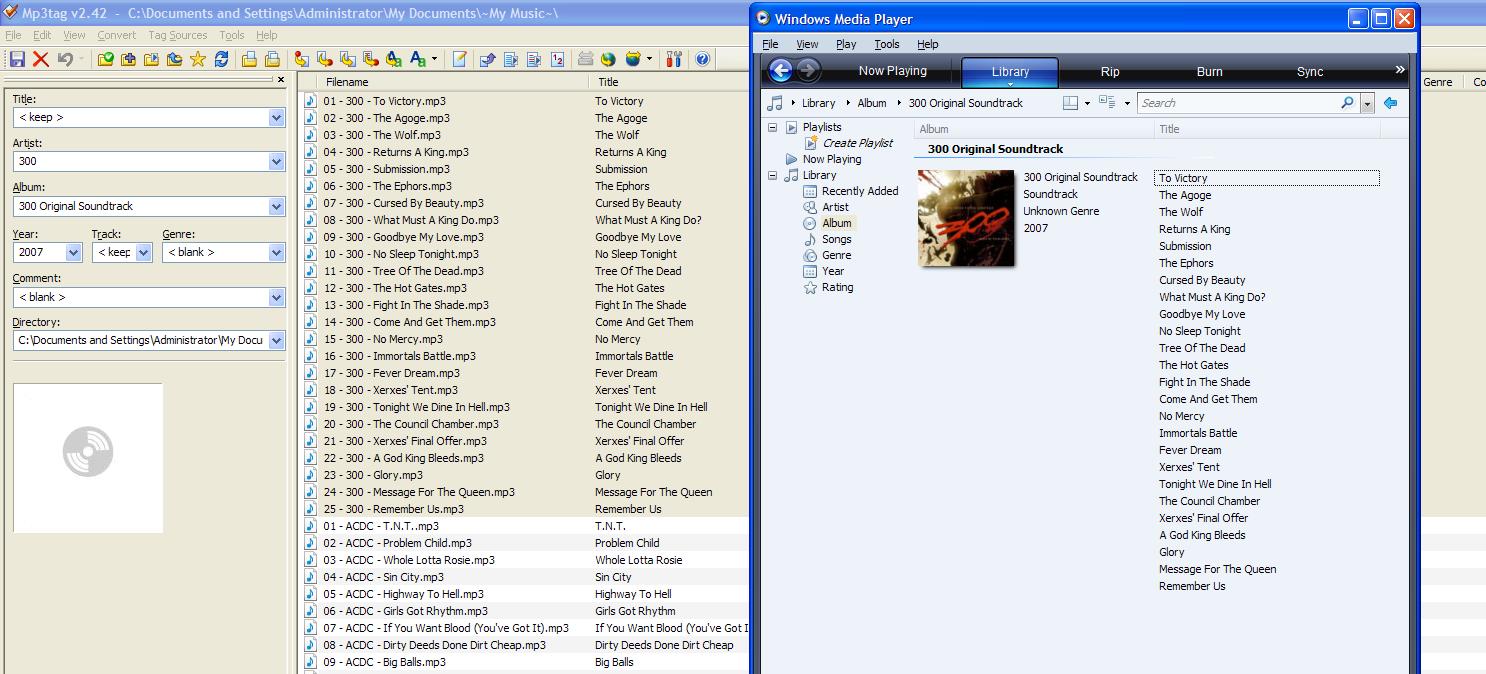Click Forward arrow in Windows Media Player

[808, 70]
